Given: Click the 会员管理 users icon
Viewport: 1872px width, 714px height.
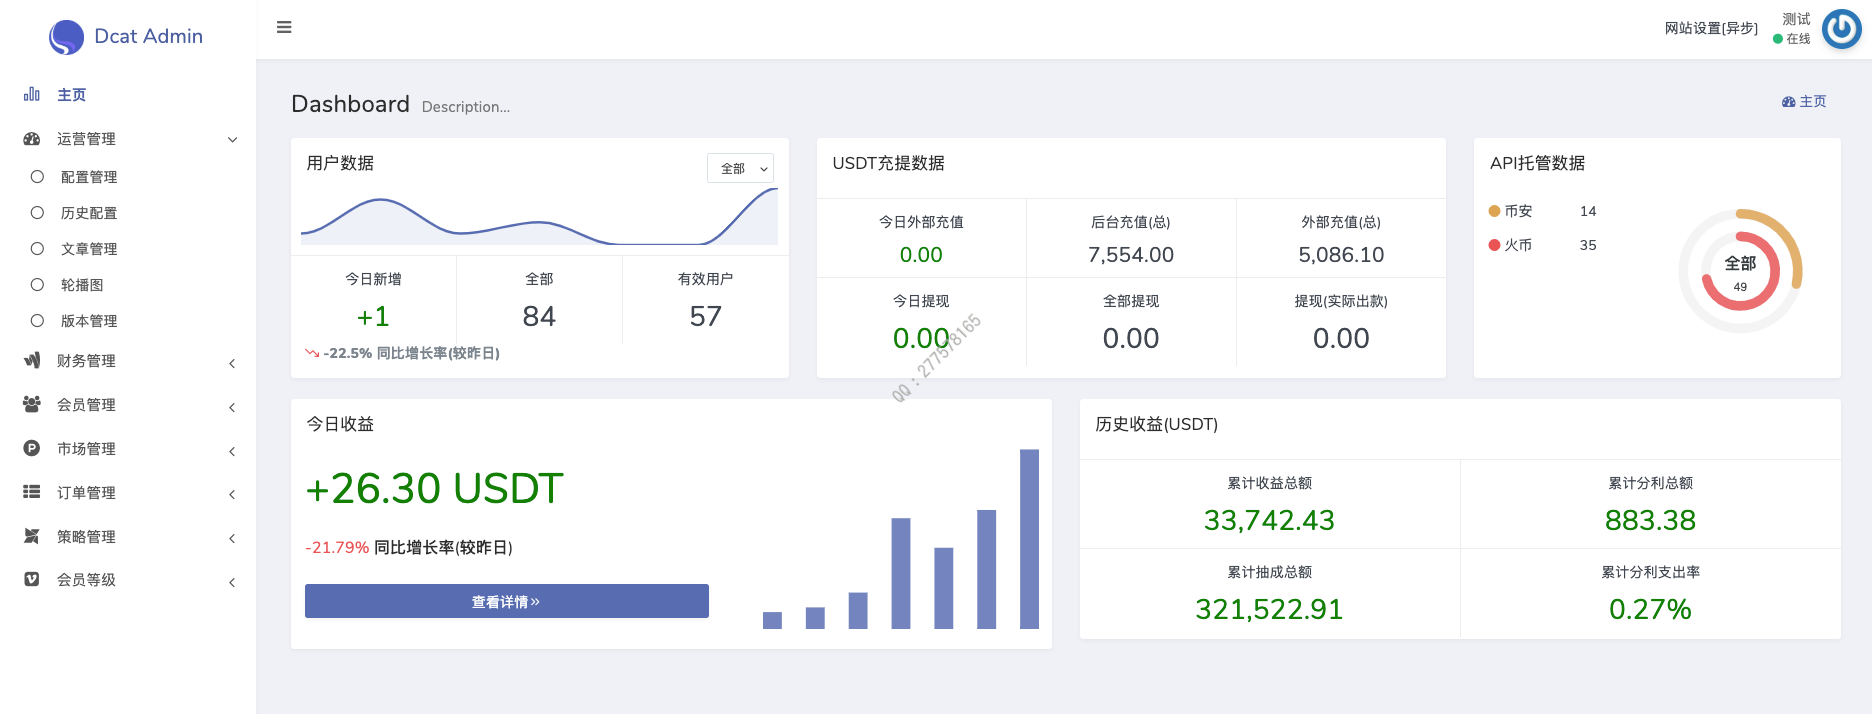Looking at the screenshot, I should [x=32, y=404].
